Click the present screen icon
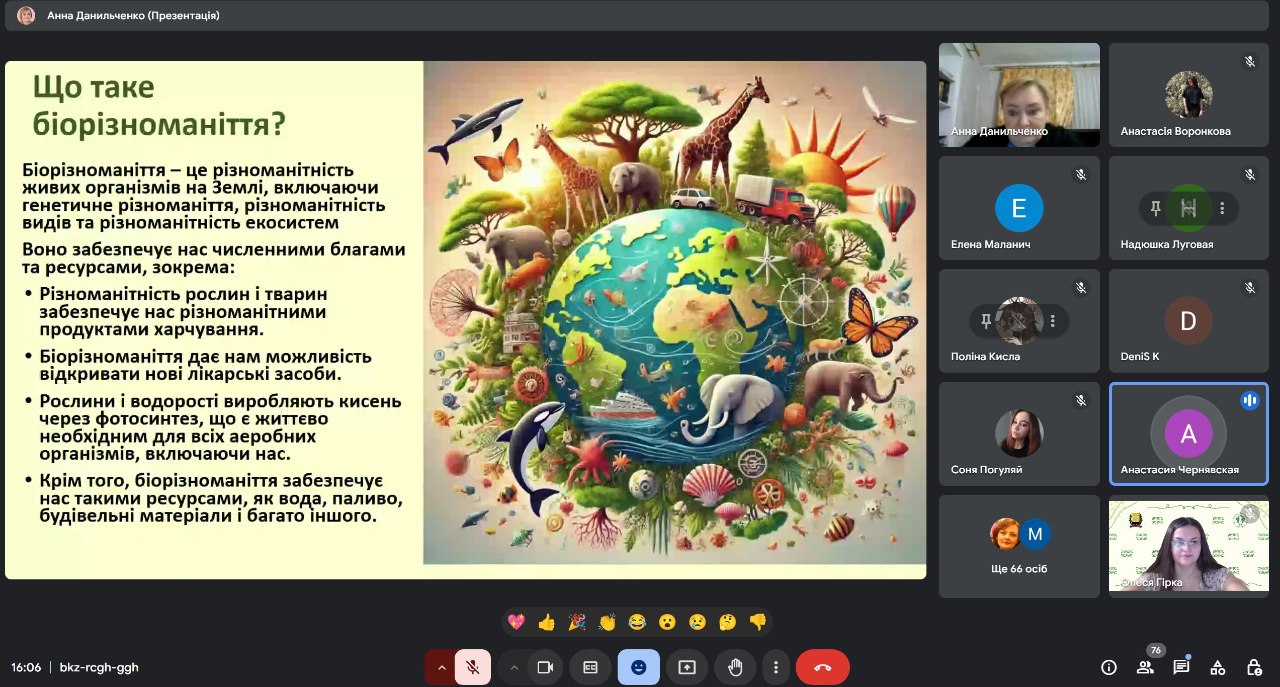The width and height of the screenshot is (1280, 687). pyautogui.click(x=687, y=667)
